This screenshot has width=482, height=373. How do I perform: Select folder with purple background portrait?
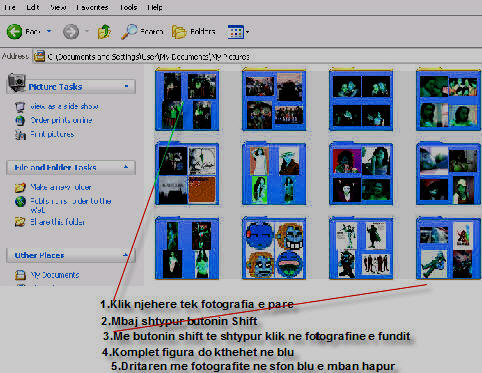coord(361,173)
